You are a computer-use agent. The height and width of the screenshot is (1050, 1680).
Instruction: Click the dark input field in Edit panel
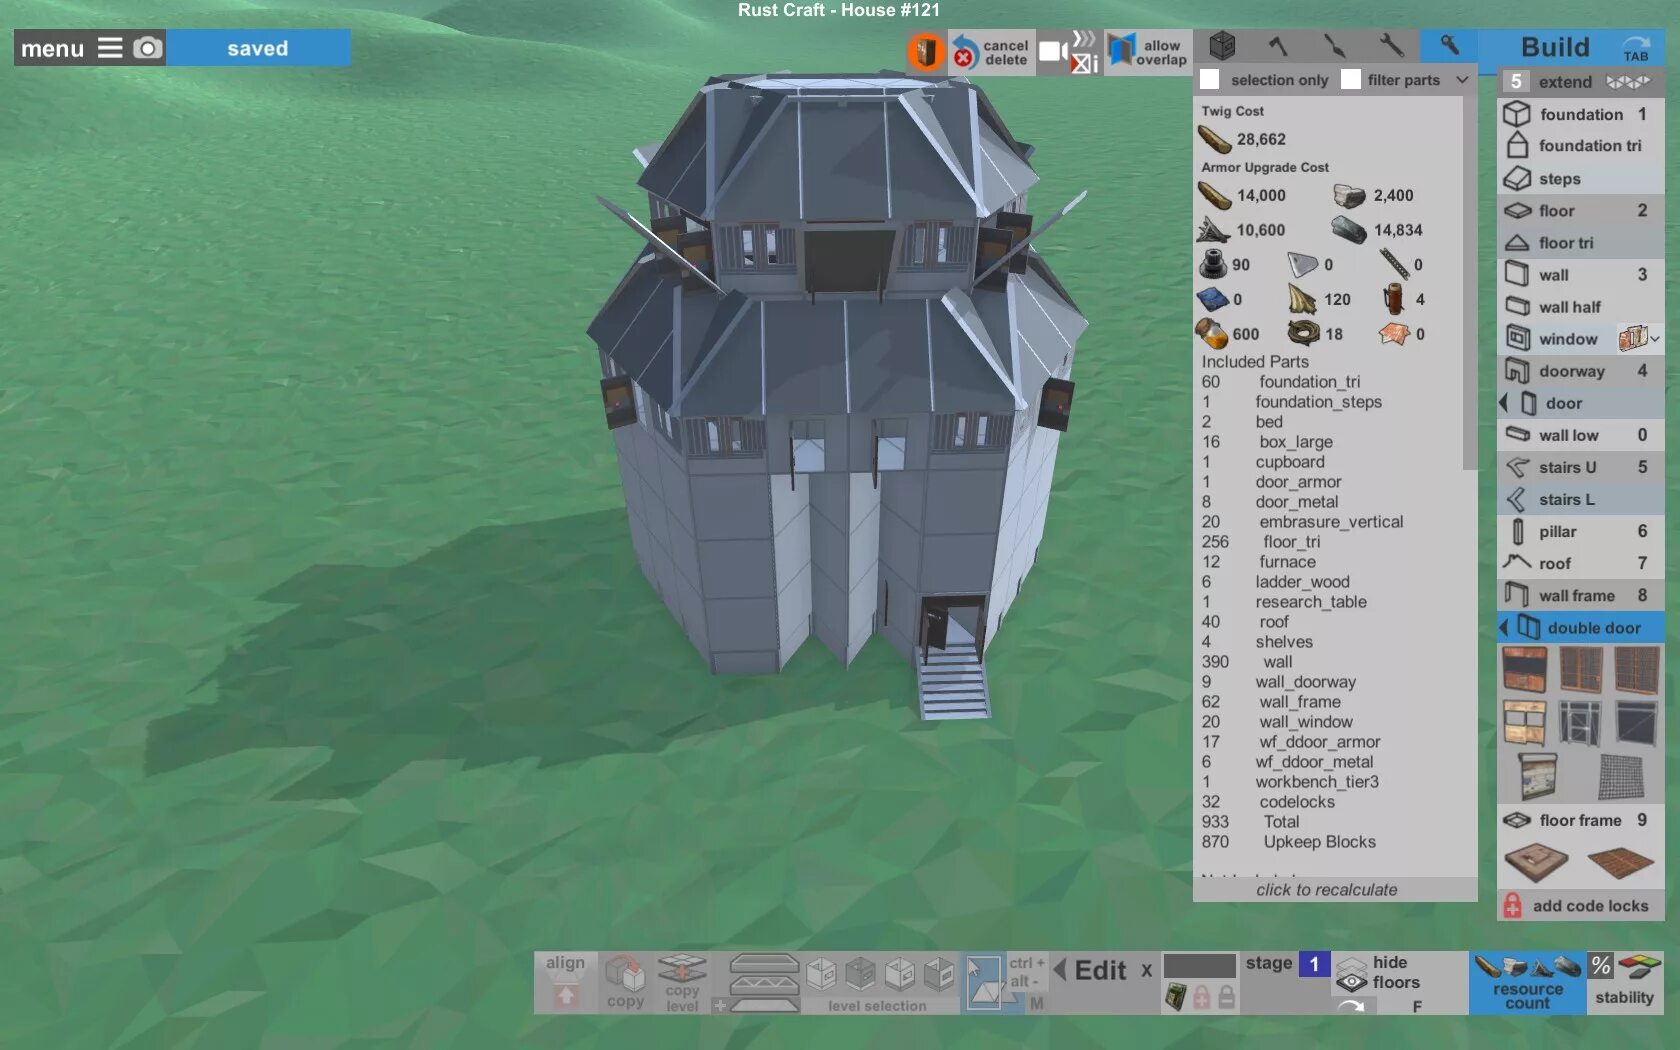click(1200, 965)
